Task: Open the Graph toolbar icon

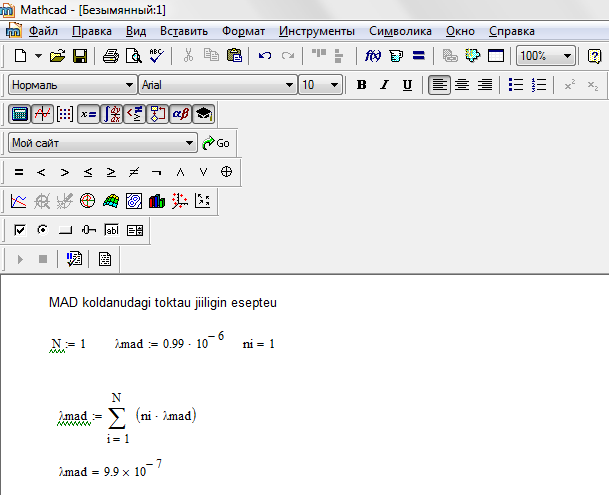Action: (42, 114)
